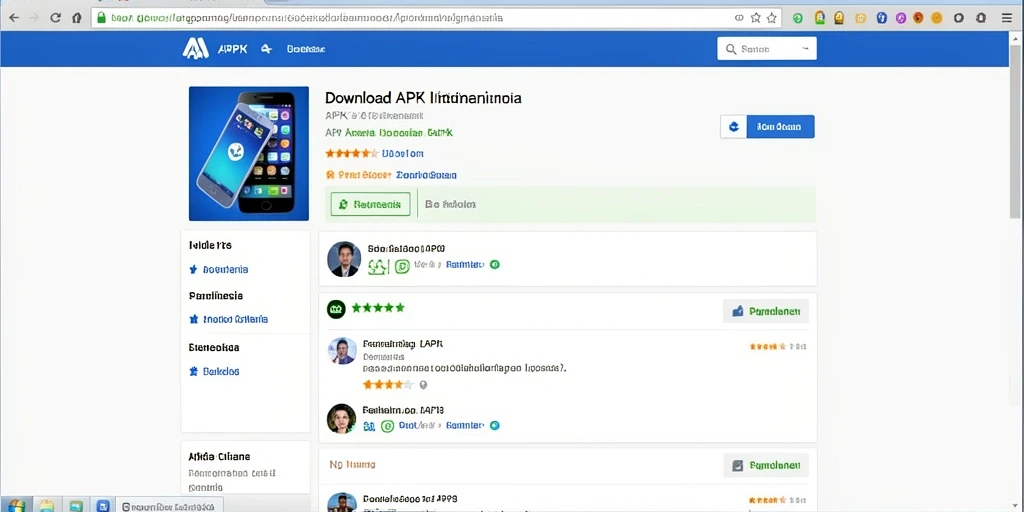The image size is (1024, 512).
Task: Click the browser back arrow
Action: [x=14, y=18]
